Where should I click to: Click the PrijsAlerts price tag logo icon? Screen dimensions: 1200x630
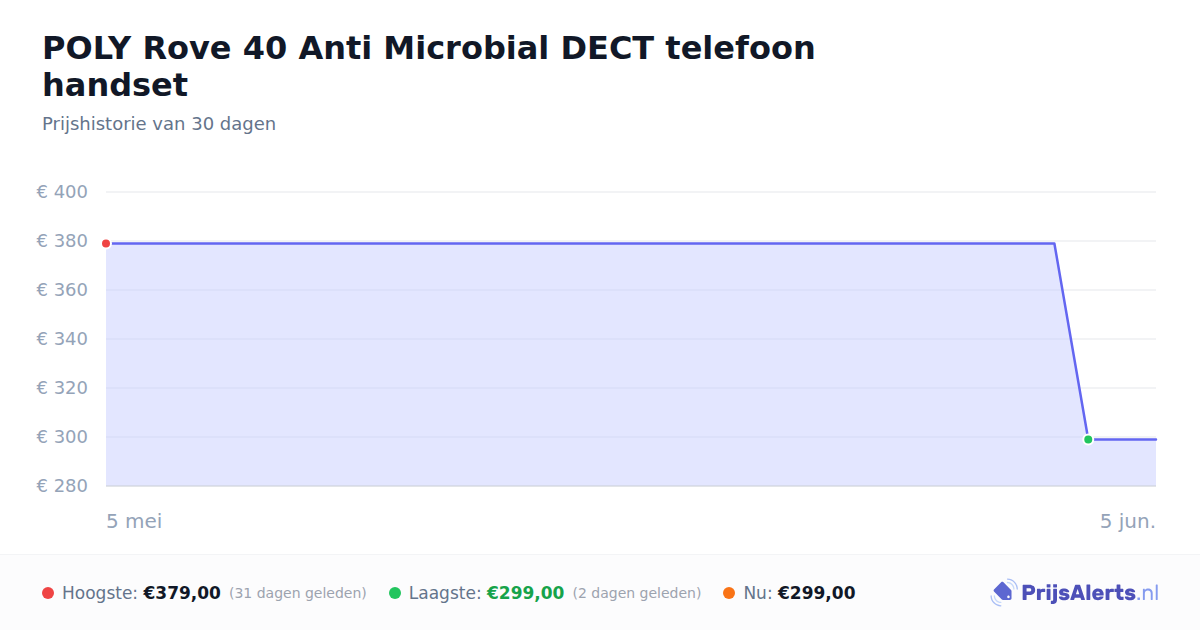point(1003,593)
